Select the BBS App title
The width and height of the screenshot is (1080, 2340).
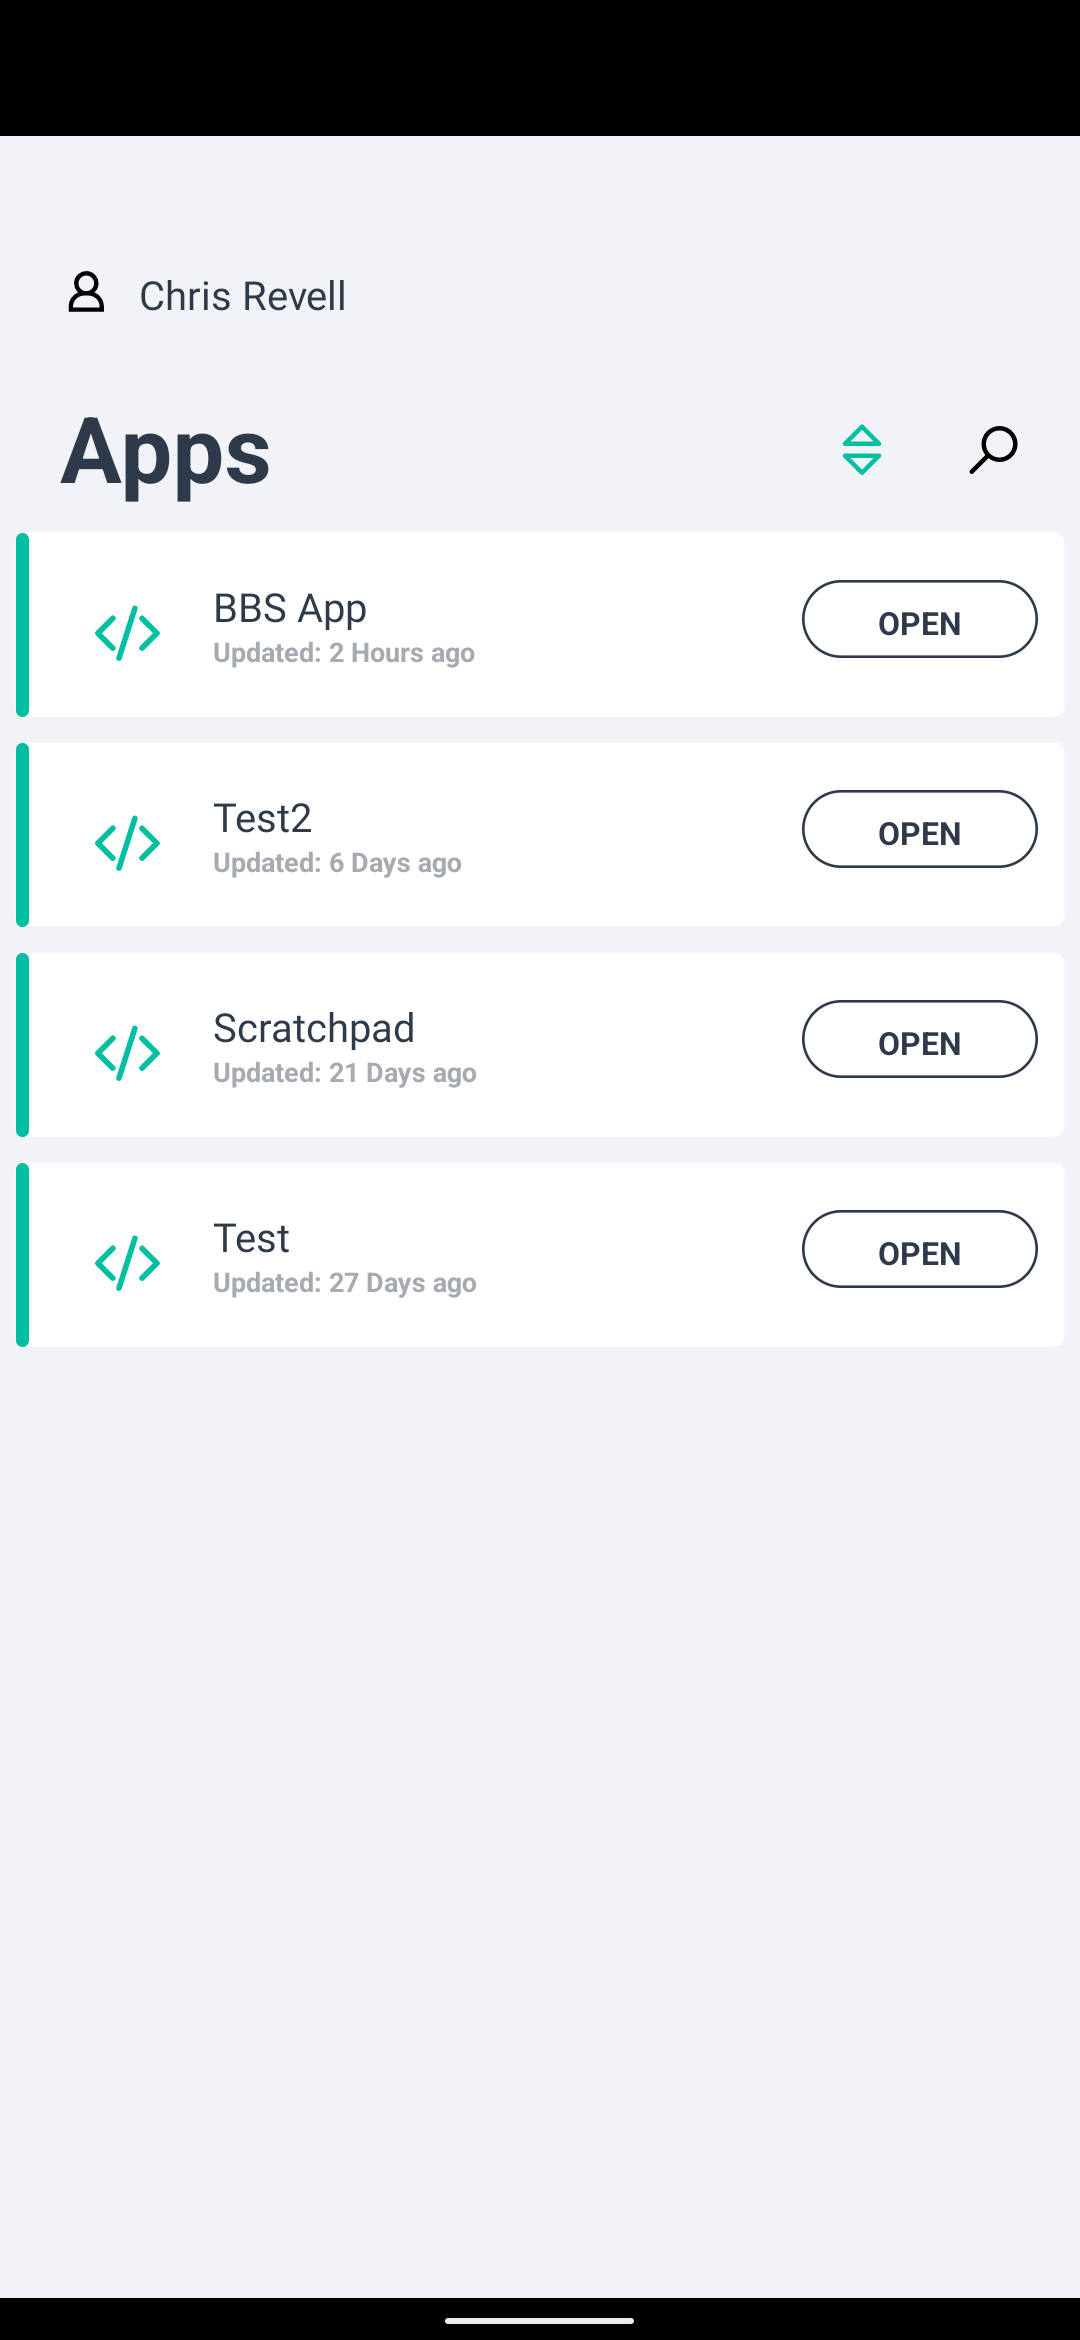(x=290, y=608)
